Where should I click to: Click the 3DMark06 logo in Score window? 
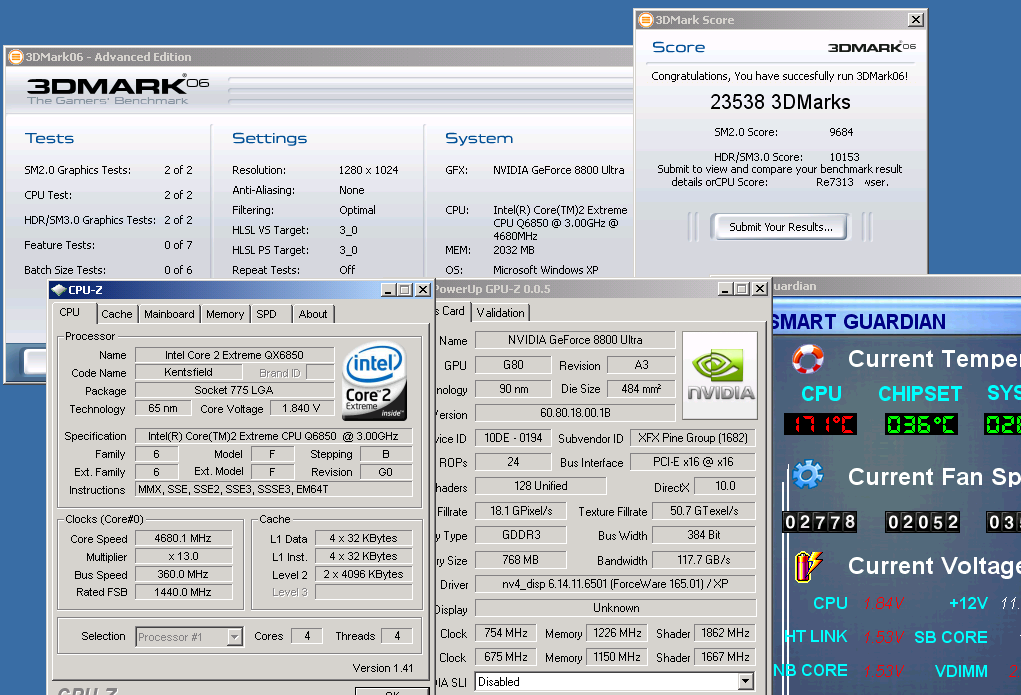(x=871, y=47)
